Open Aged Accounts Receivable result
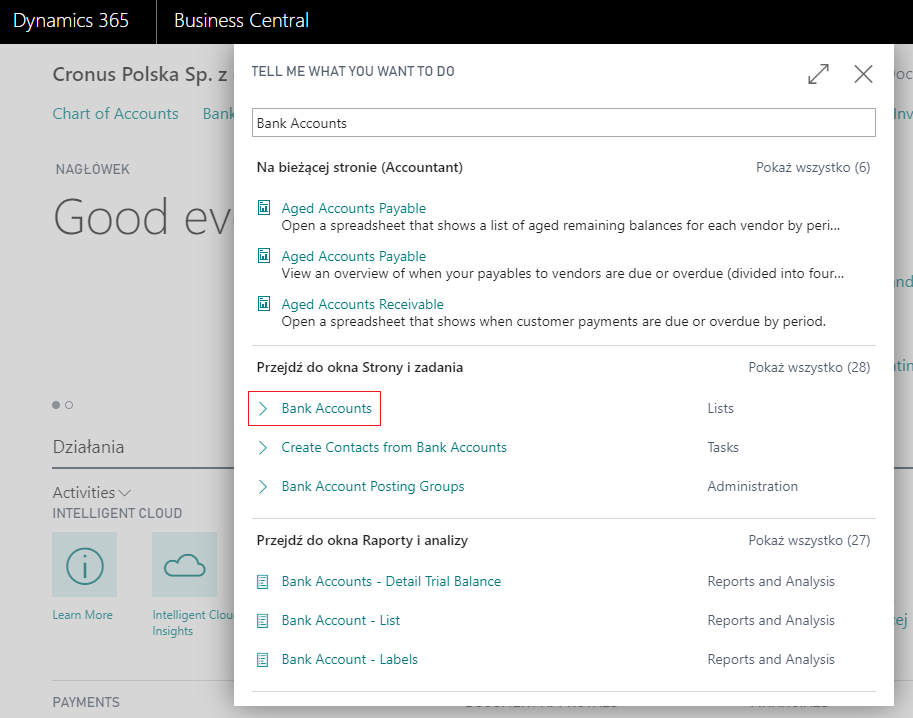The width and height of the screenshot is (913, 718). [x=362, y=304]
